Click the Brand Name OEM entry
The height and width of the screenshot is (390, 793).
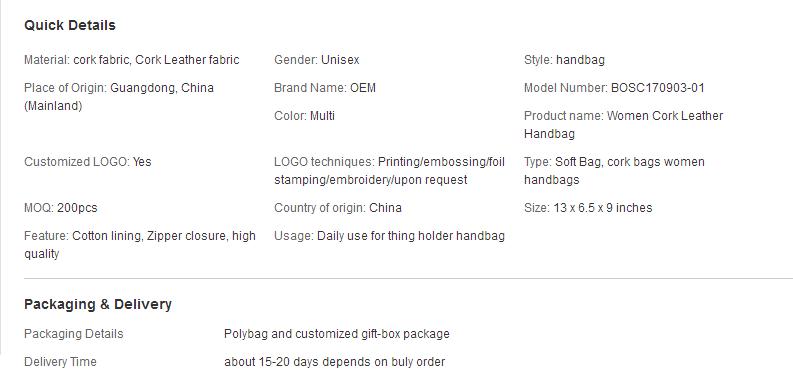[325, 88]
